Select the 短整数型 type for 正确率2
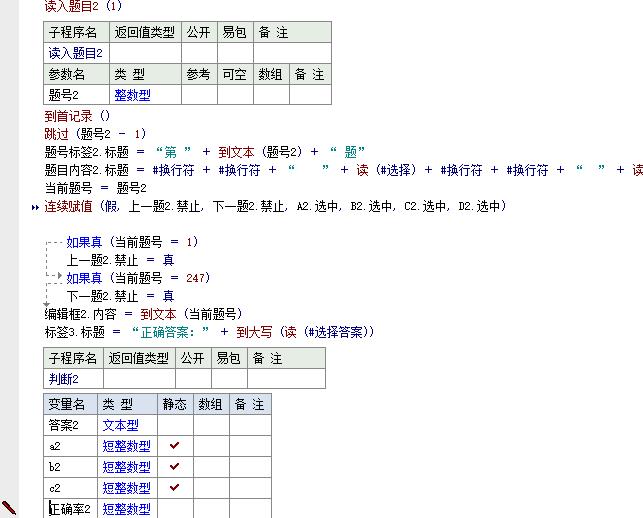Screen dimensions: 643x518 click(x=126, y=509)
